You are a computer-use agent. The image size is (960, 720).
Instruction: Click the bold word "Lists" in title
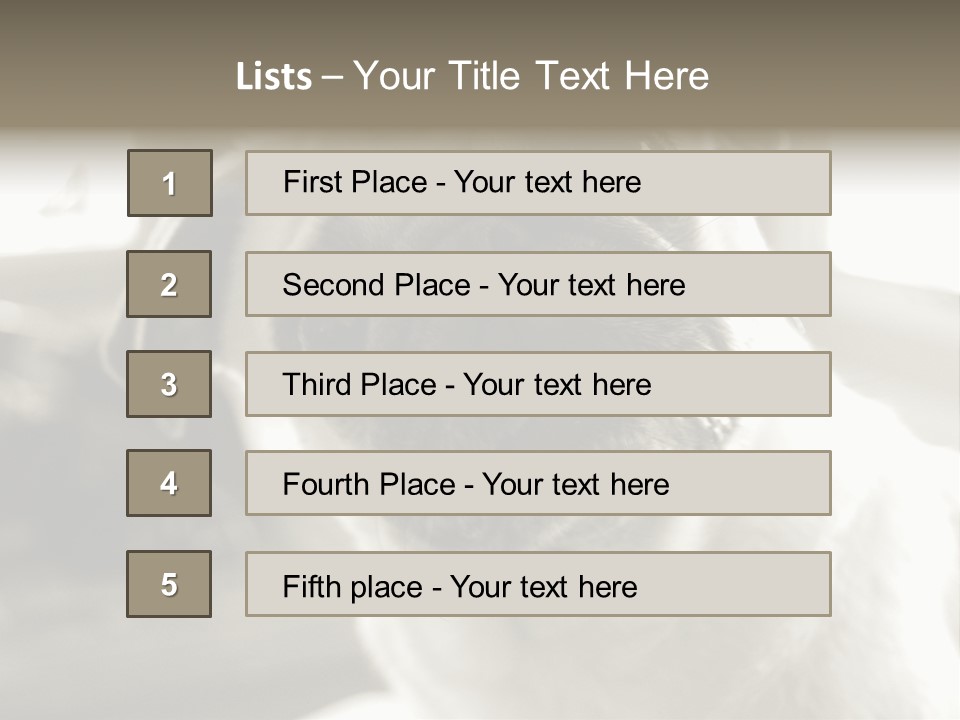point(274,77)
